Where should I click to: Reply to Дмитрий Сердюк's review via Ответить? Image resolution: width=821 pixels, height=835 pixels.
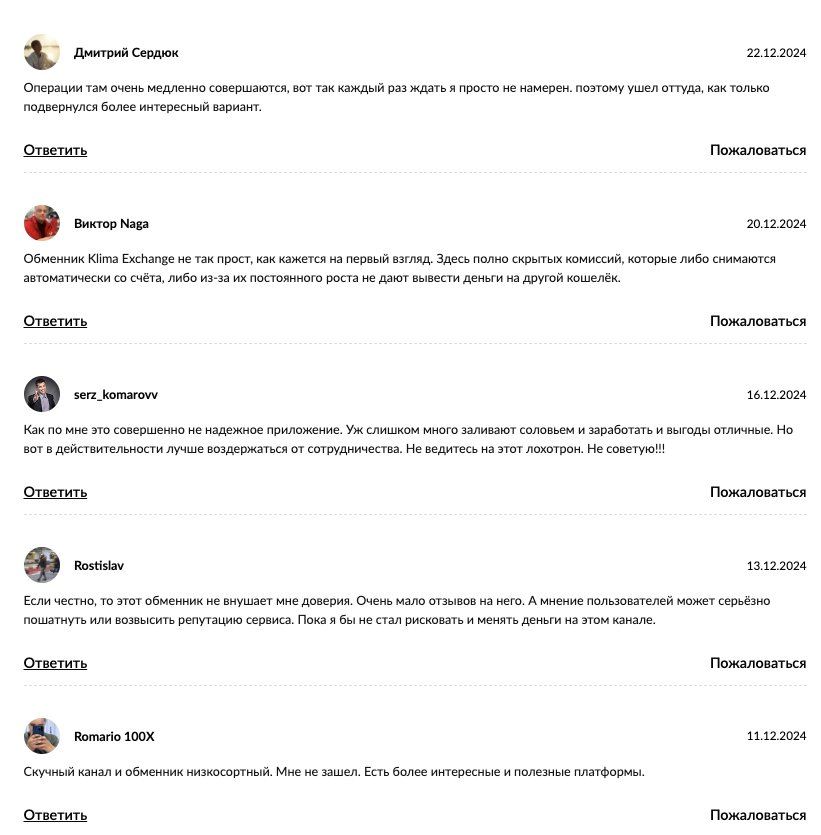click(55, 150)
